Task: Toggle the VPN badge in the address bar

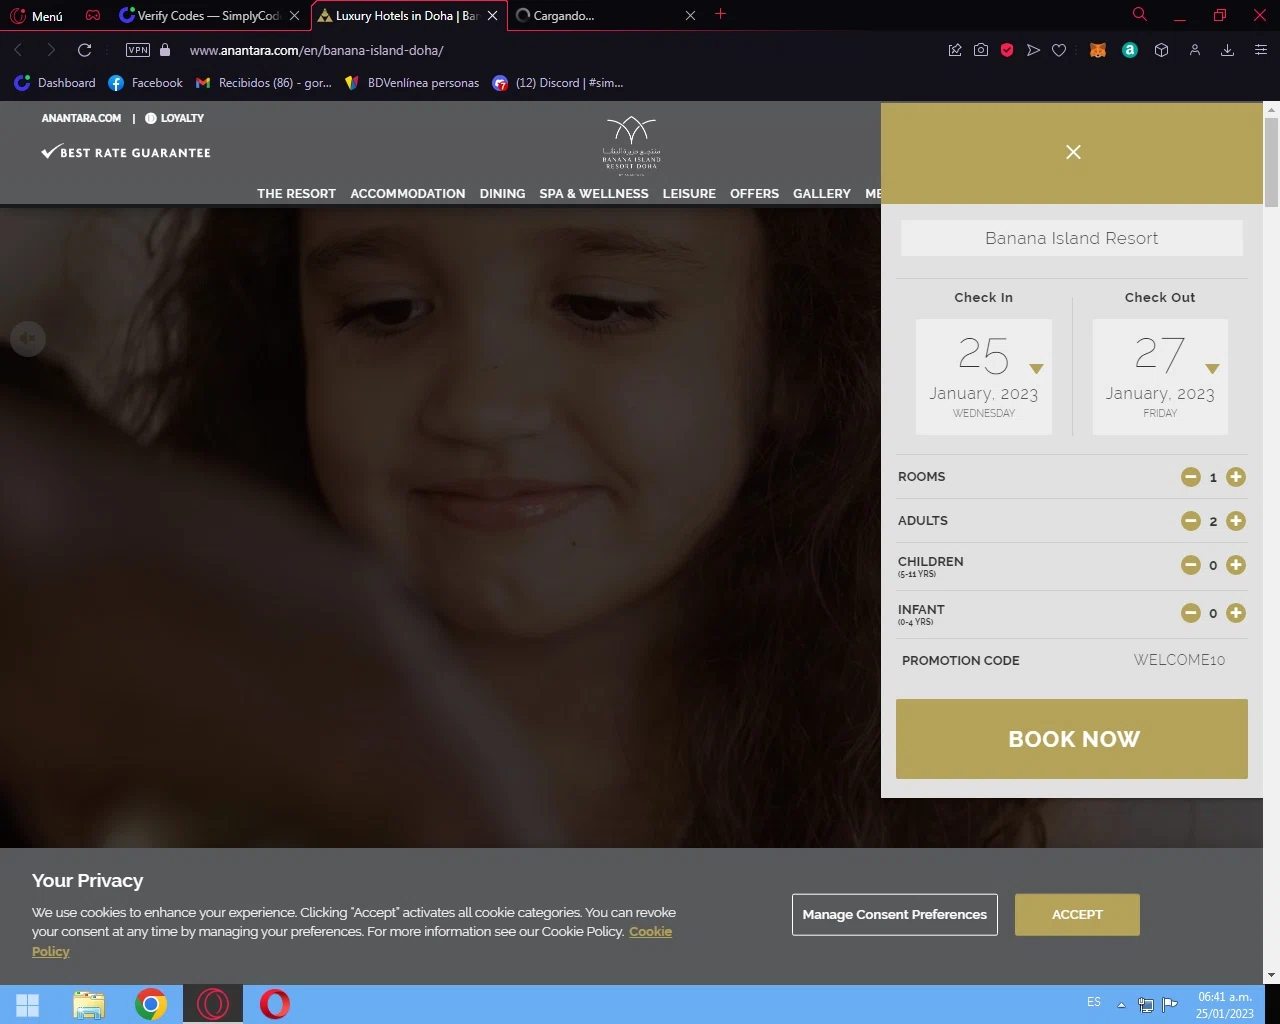Action: point(138,50)
